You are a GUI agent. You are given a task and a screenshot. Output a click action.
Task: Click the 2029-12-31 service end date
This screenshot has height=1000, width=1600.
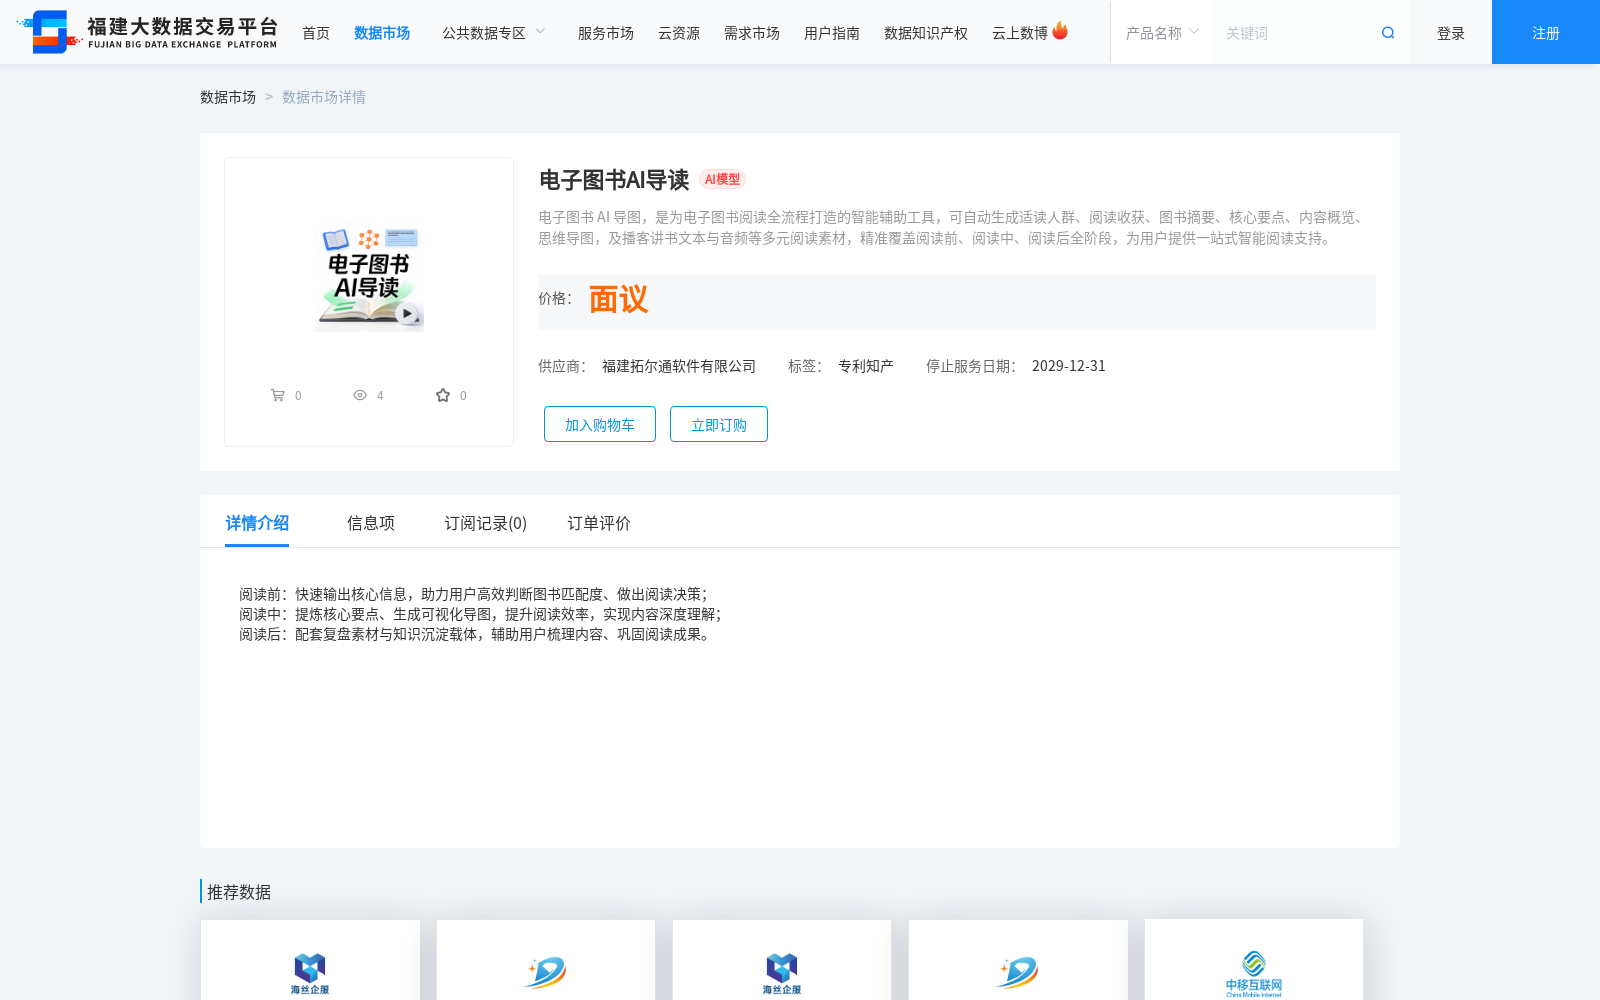[1069, 366]
